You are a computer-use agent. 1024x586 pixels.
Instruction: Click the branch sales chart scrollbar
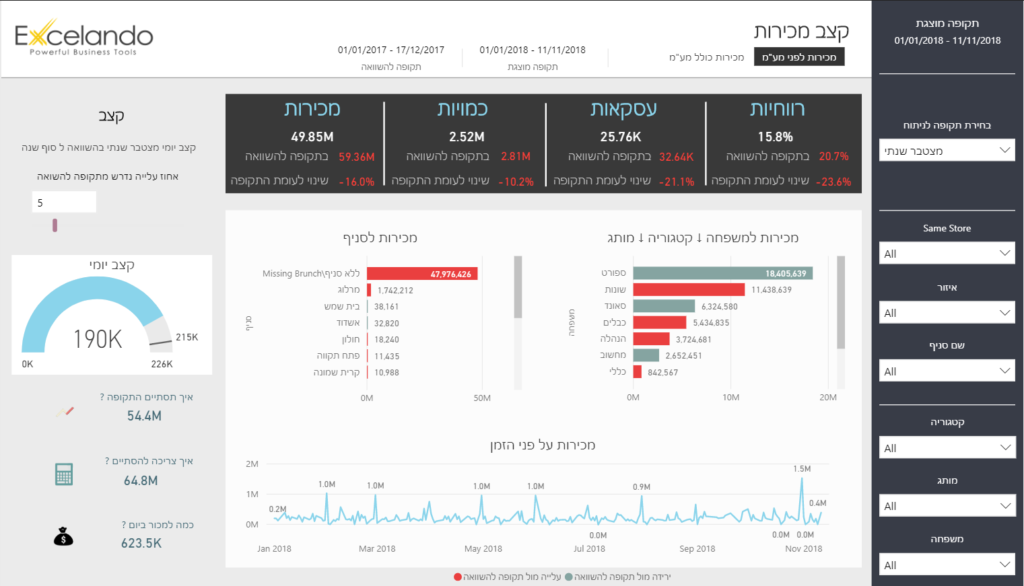coord(517,288)
